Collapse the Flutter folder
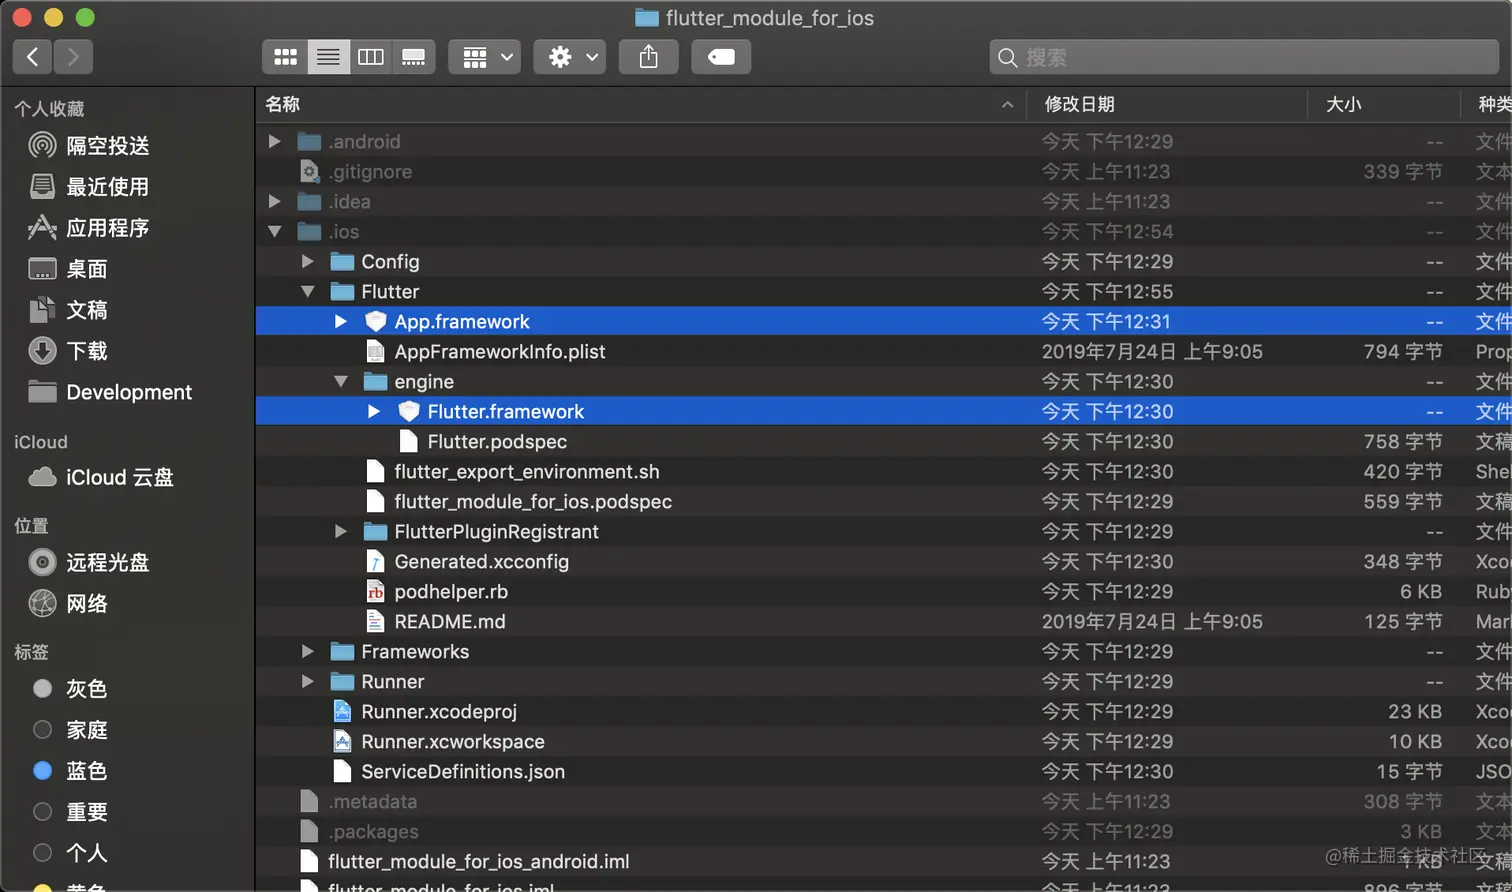The image size is (1512, 892). (308, 292)
